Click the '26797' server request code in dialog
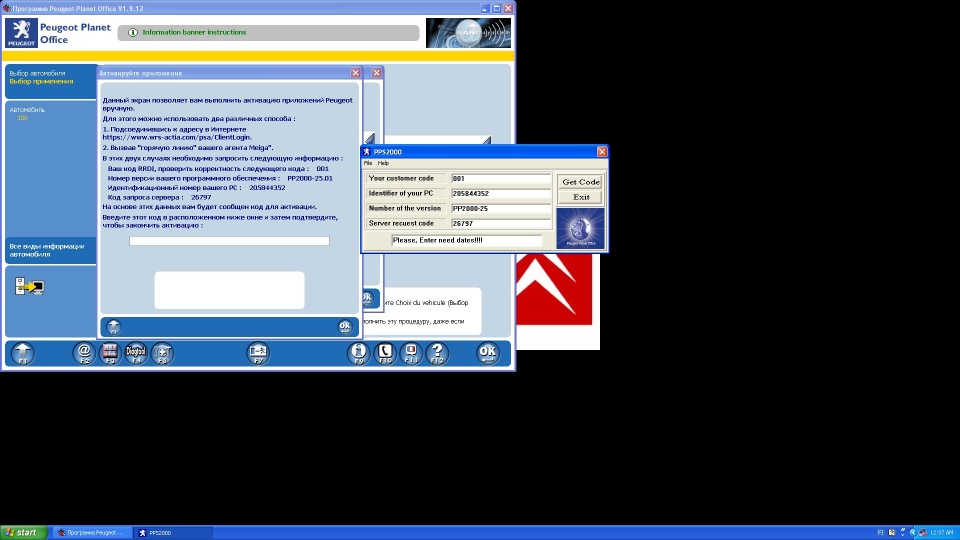This screenshot has width=960, height=540. click(x=201, y=198)
